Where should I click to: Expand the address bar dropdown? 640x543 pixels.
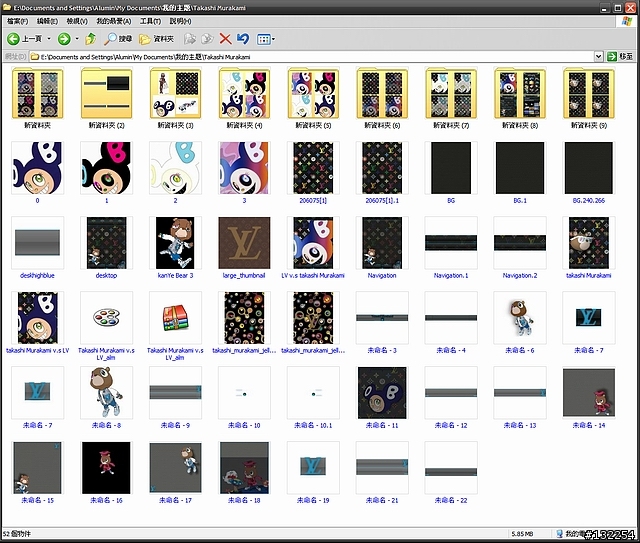(x=598, y=56)
